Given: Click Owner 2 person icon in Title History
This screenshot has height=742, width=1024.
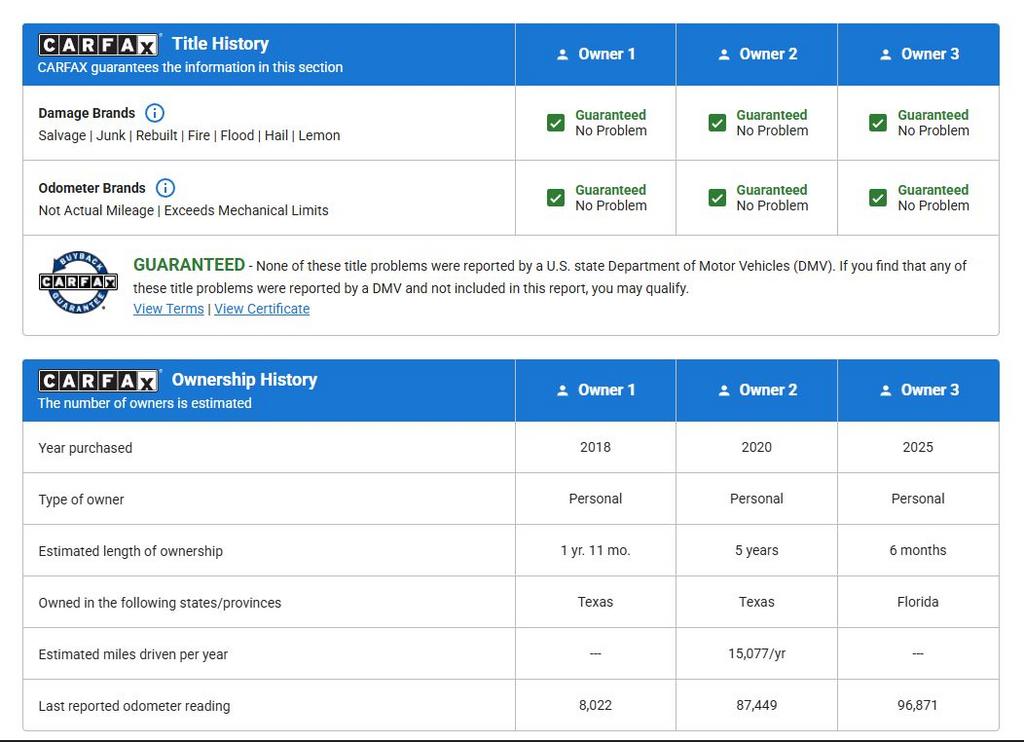Looking at the screenshot, I should [x=724, y=55].
